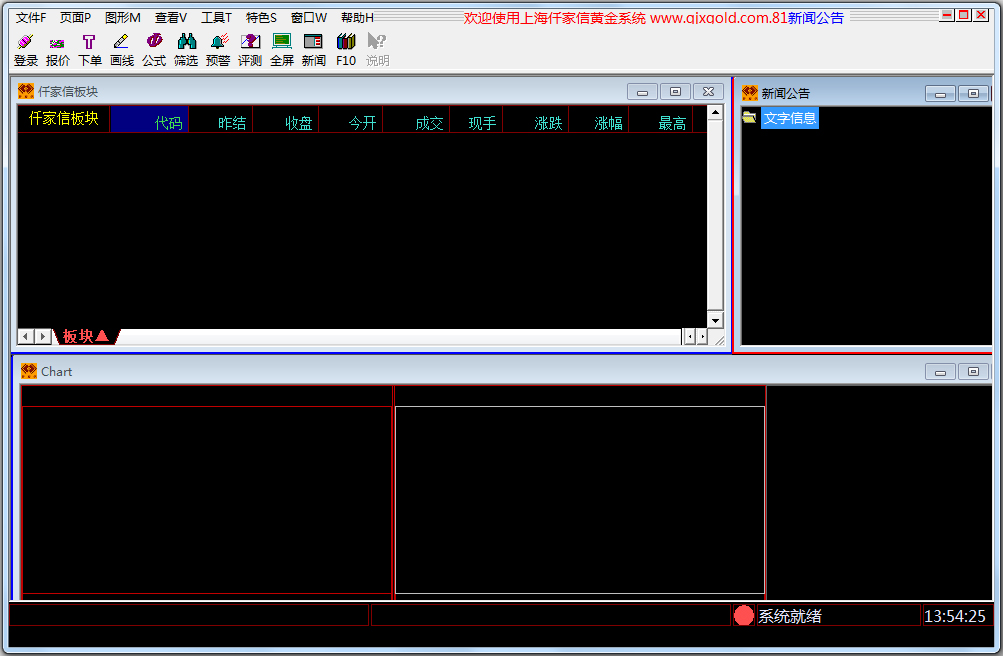Open the 特色S menu

click(x=261, y=18)
